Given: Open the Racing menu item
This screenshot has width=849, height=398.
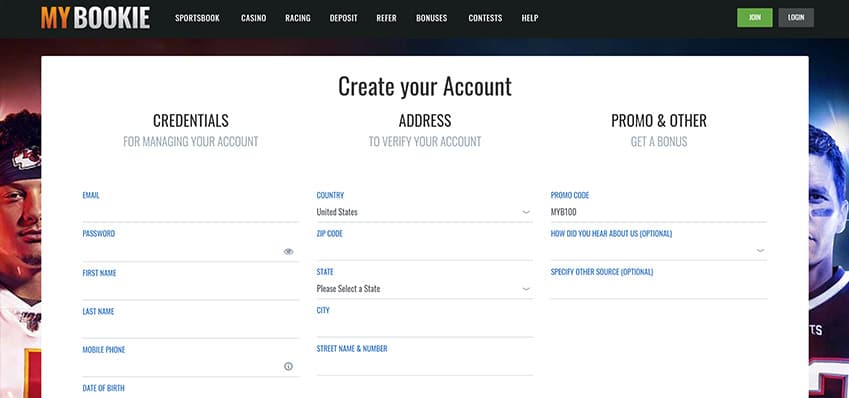Looking at the screenshot, I should click(x=298, y=18).
